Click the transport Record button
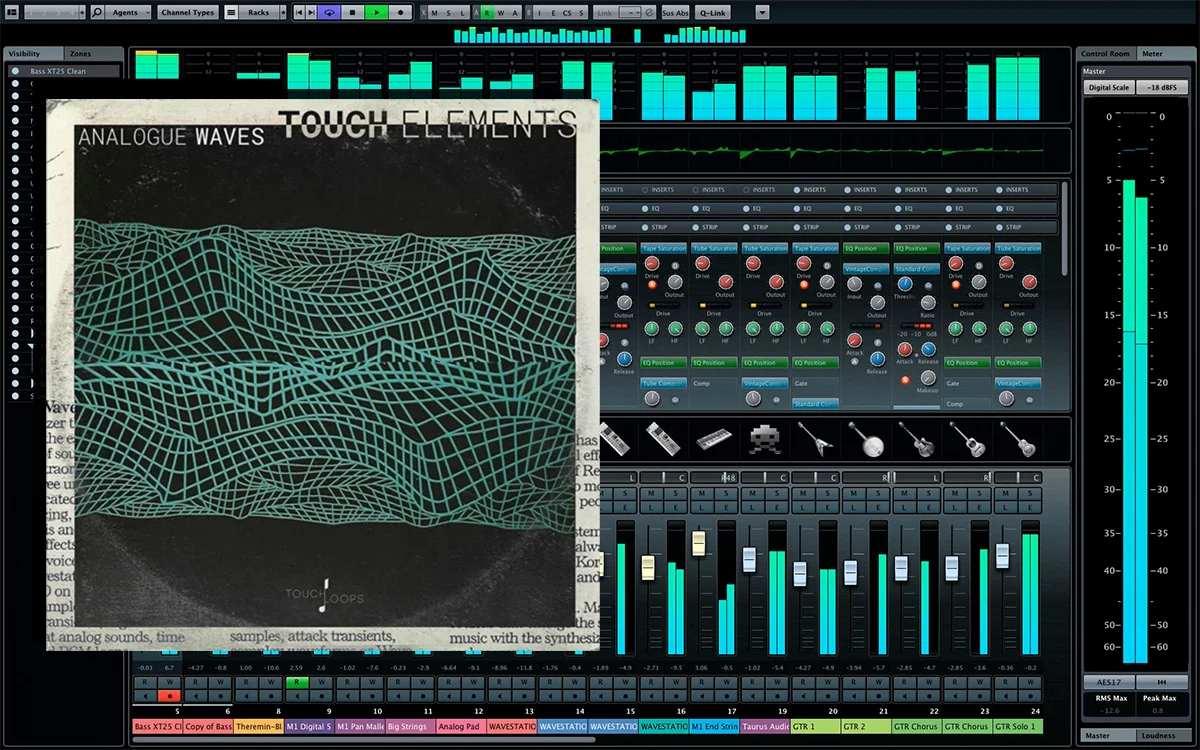The width and height of the screenshot is (1200, 750). pos(400,12)
